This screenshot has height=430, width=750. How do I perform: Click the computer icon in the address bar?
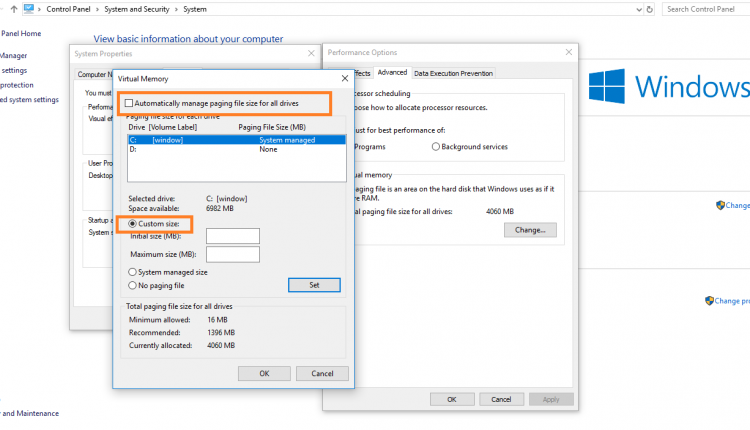tap(29, 9)
